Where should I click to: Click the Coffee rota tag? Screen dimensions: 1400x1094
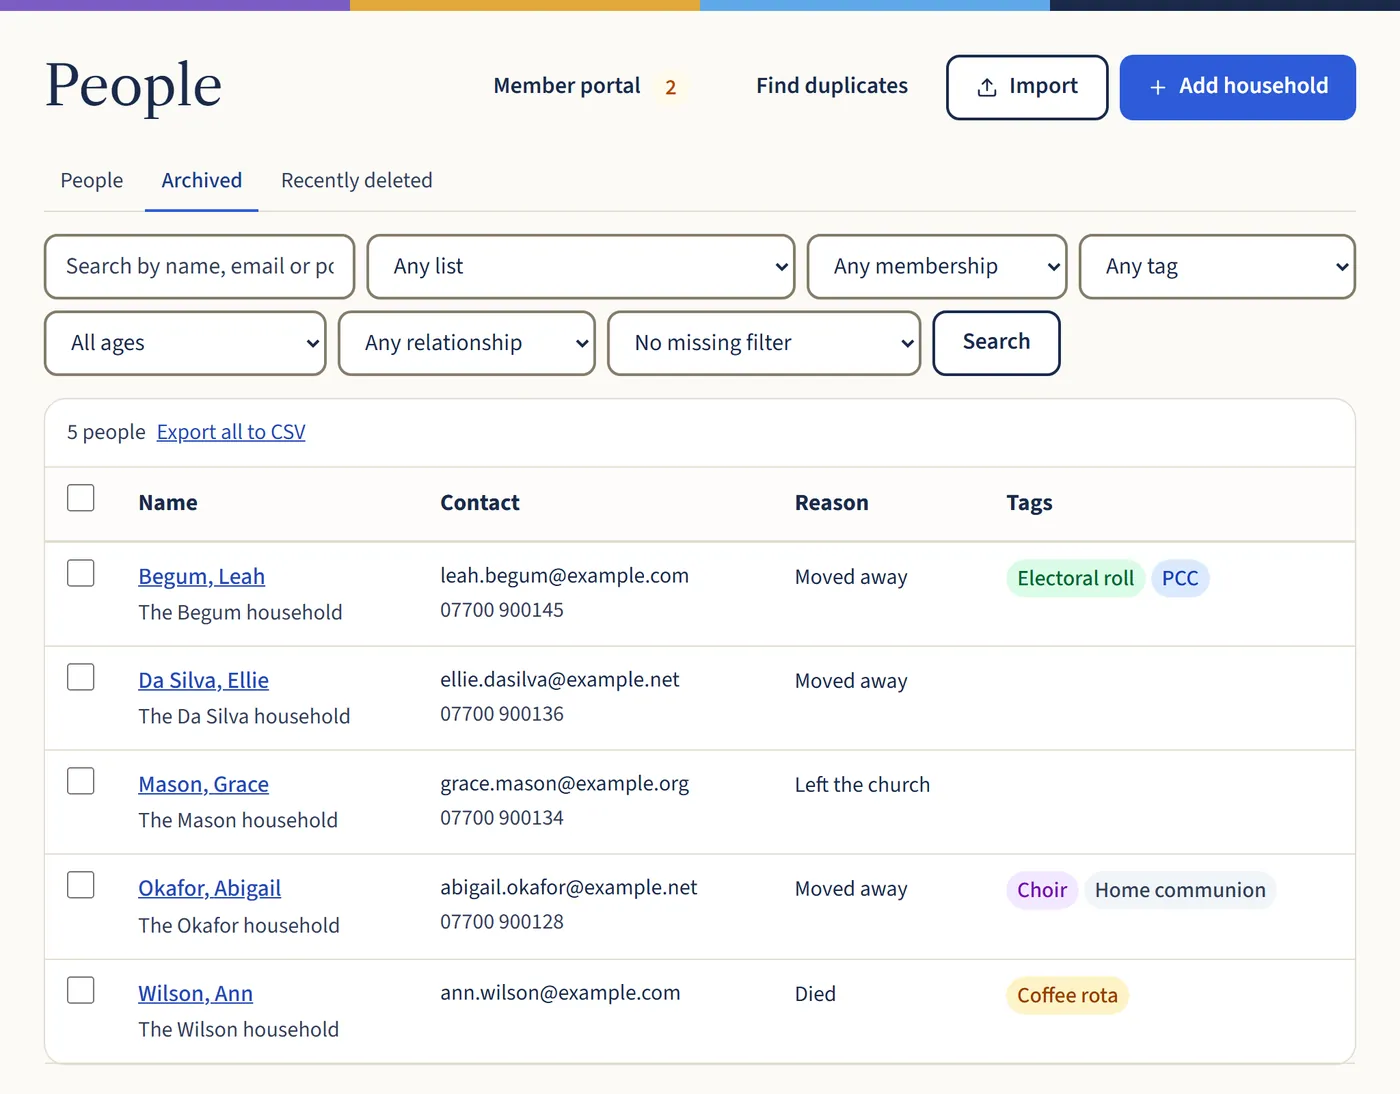[1068, 996]
